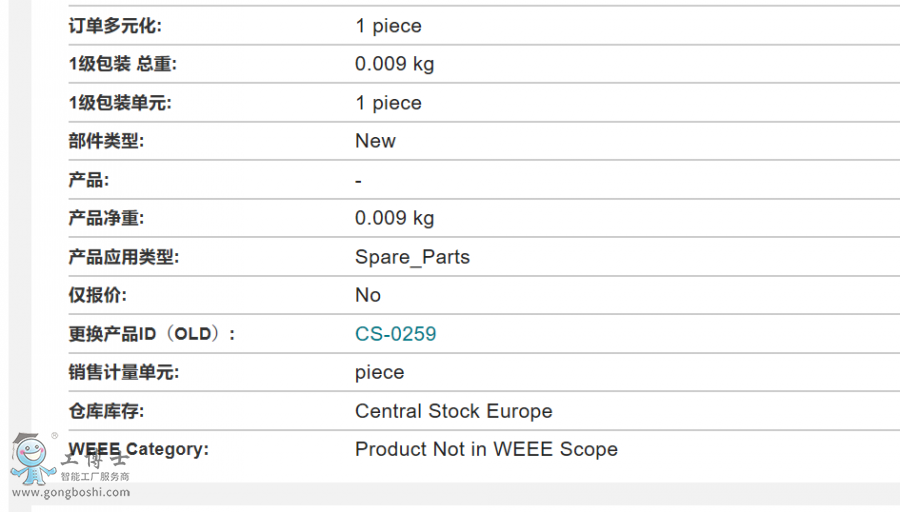The height and width of the screenshot is (512, 900).
Task: Click the 0.009 kg product net weight value
Action: (394, 218)
